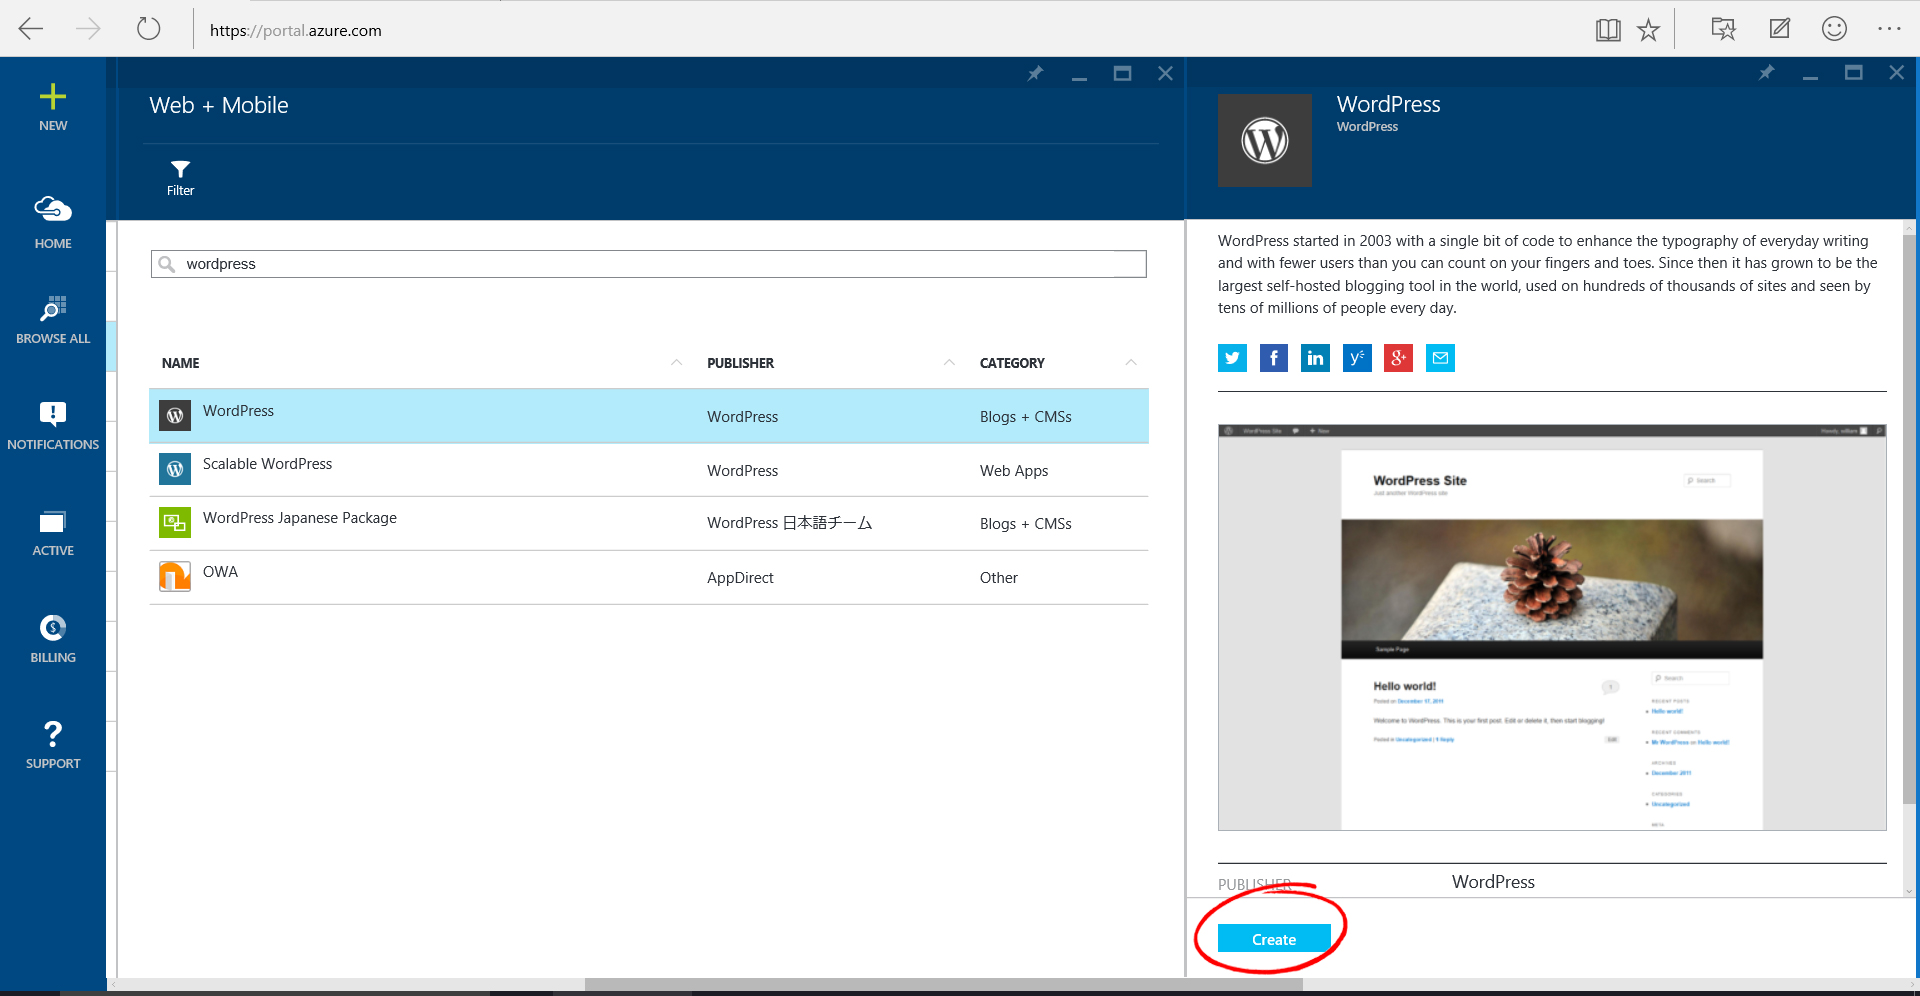Open BROWSE ALL in the sidebar
Screen dimensions: 1920x996
pyautogui.click(x=53, y=320)
